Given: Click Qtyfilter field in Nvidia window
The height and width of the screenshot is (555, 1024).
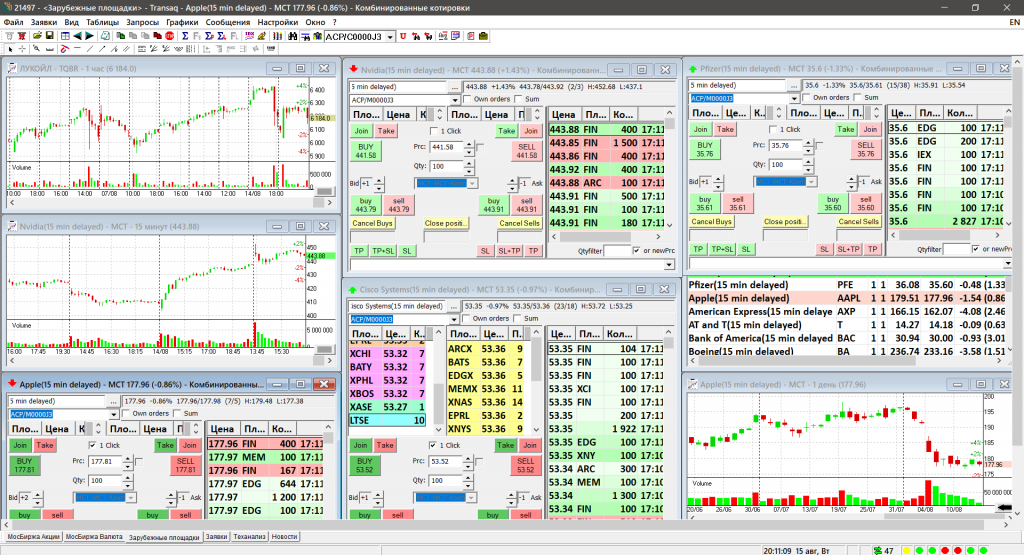Looking at the screenshot, I should point(617,251).
